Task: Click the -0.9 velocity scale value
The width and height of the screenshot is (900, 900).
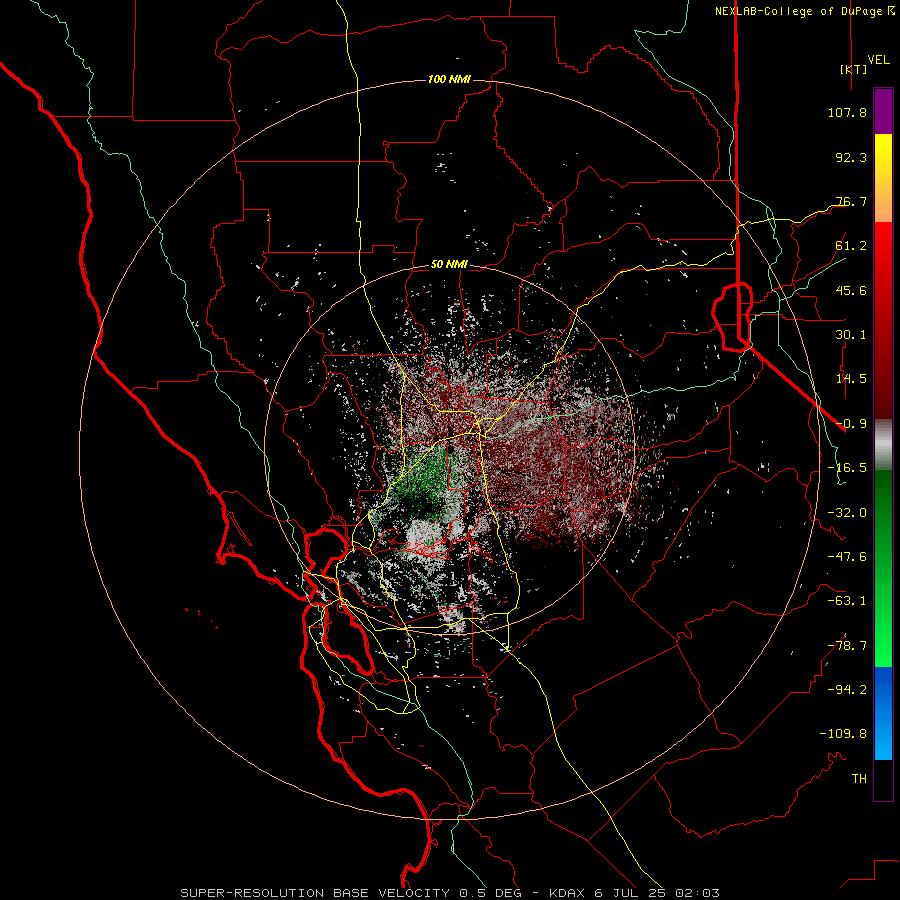Action: pyautogui.click(x=851, y=424)
